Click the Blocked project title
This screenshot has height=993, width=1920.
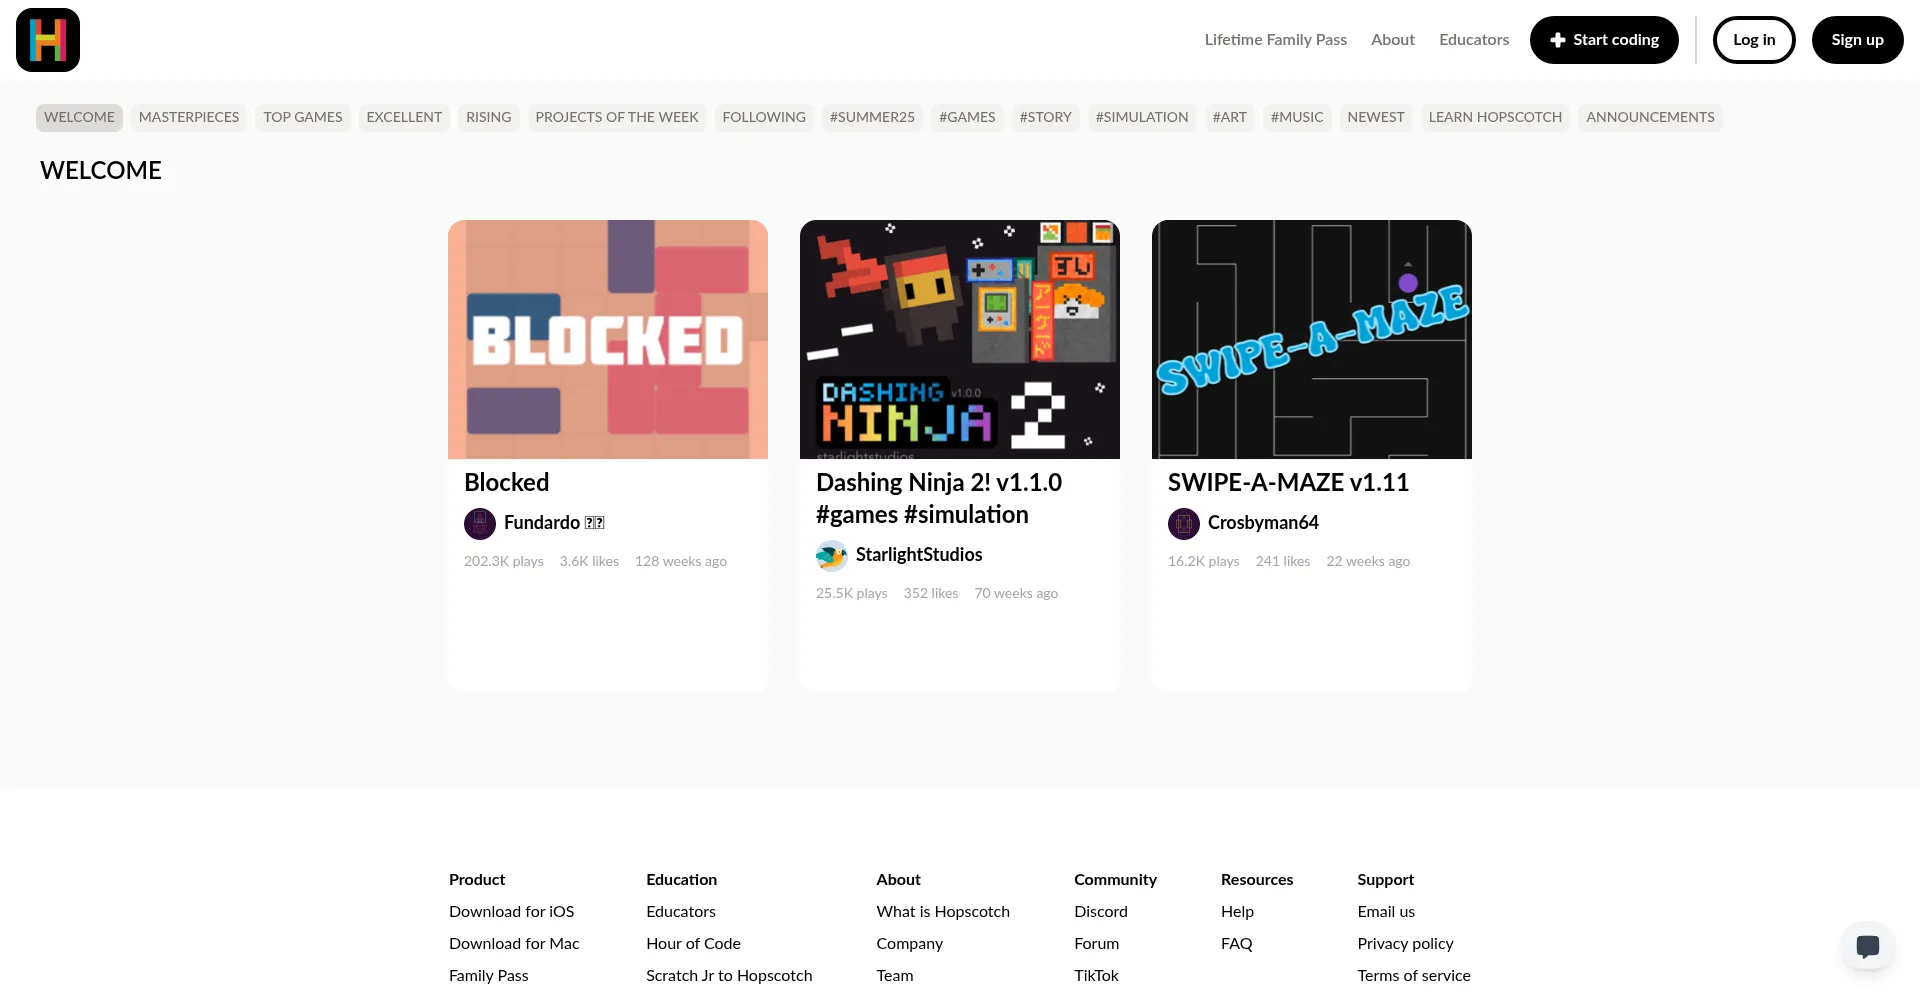tap(507, 482)
